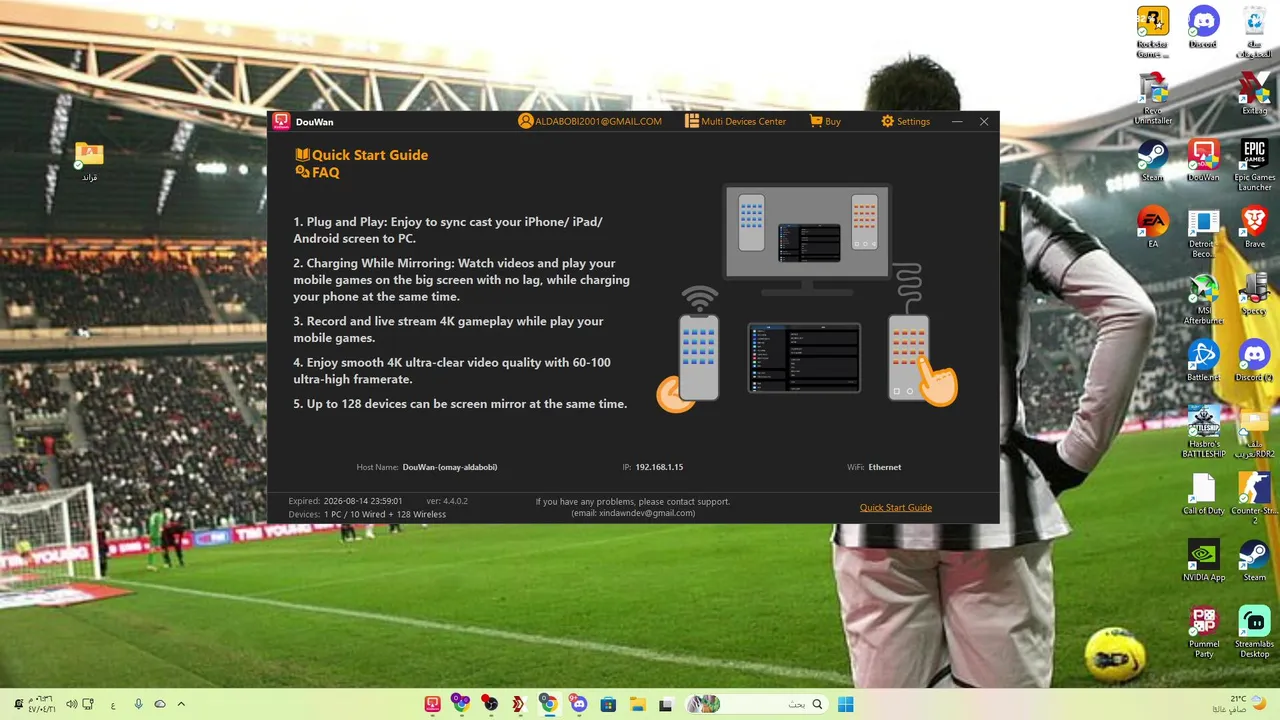Select the Detroit Become Human shortcut

pyautogui.click(x=1203, y=233)
